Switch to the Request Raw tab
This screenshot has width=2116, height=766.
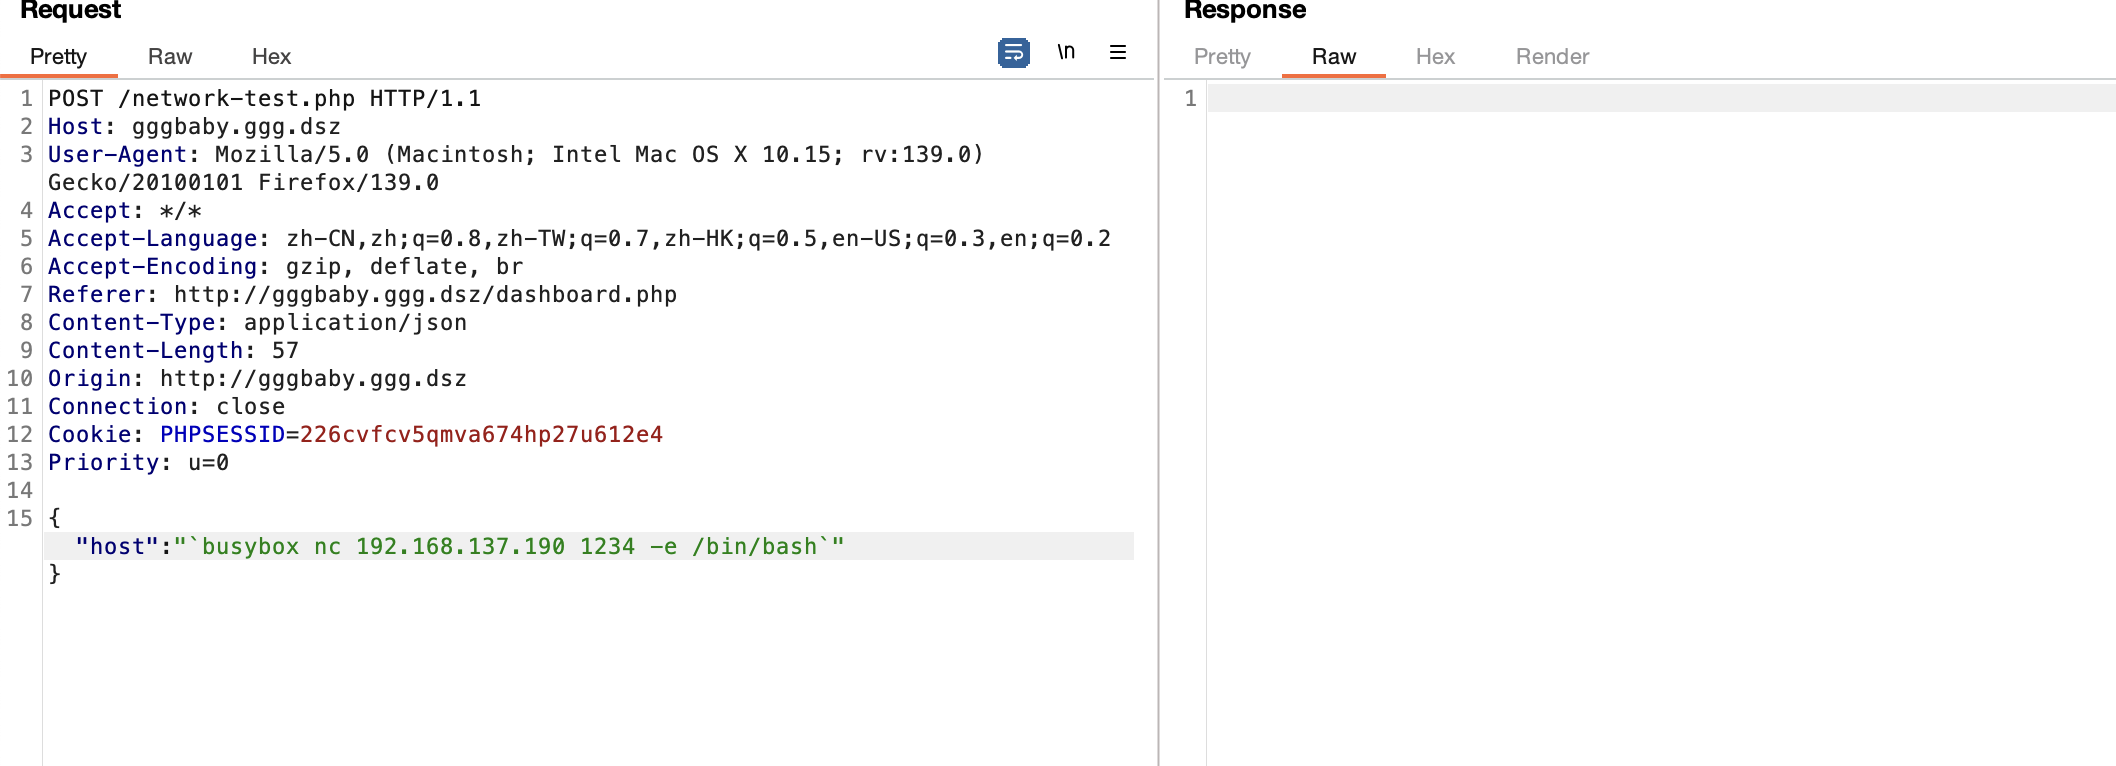170,56
